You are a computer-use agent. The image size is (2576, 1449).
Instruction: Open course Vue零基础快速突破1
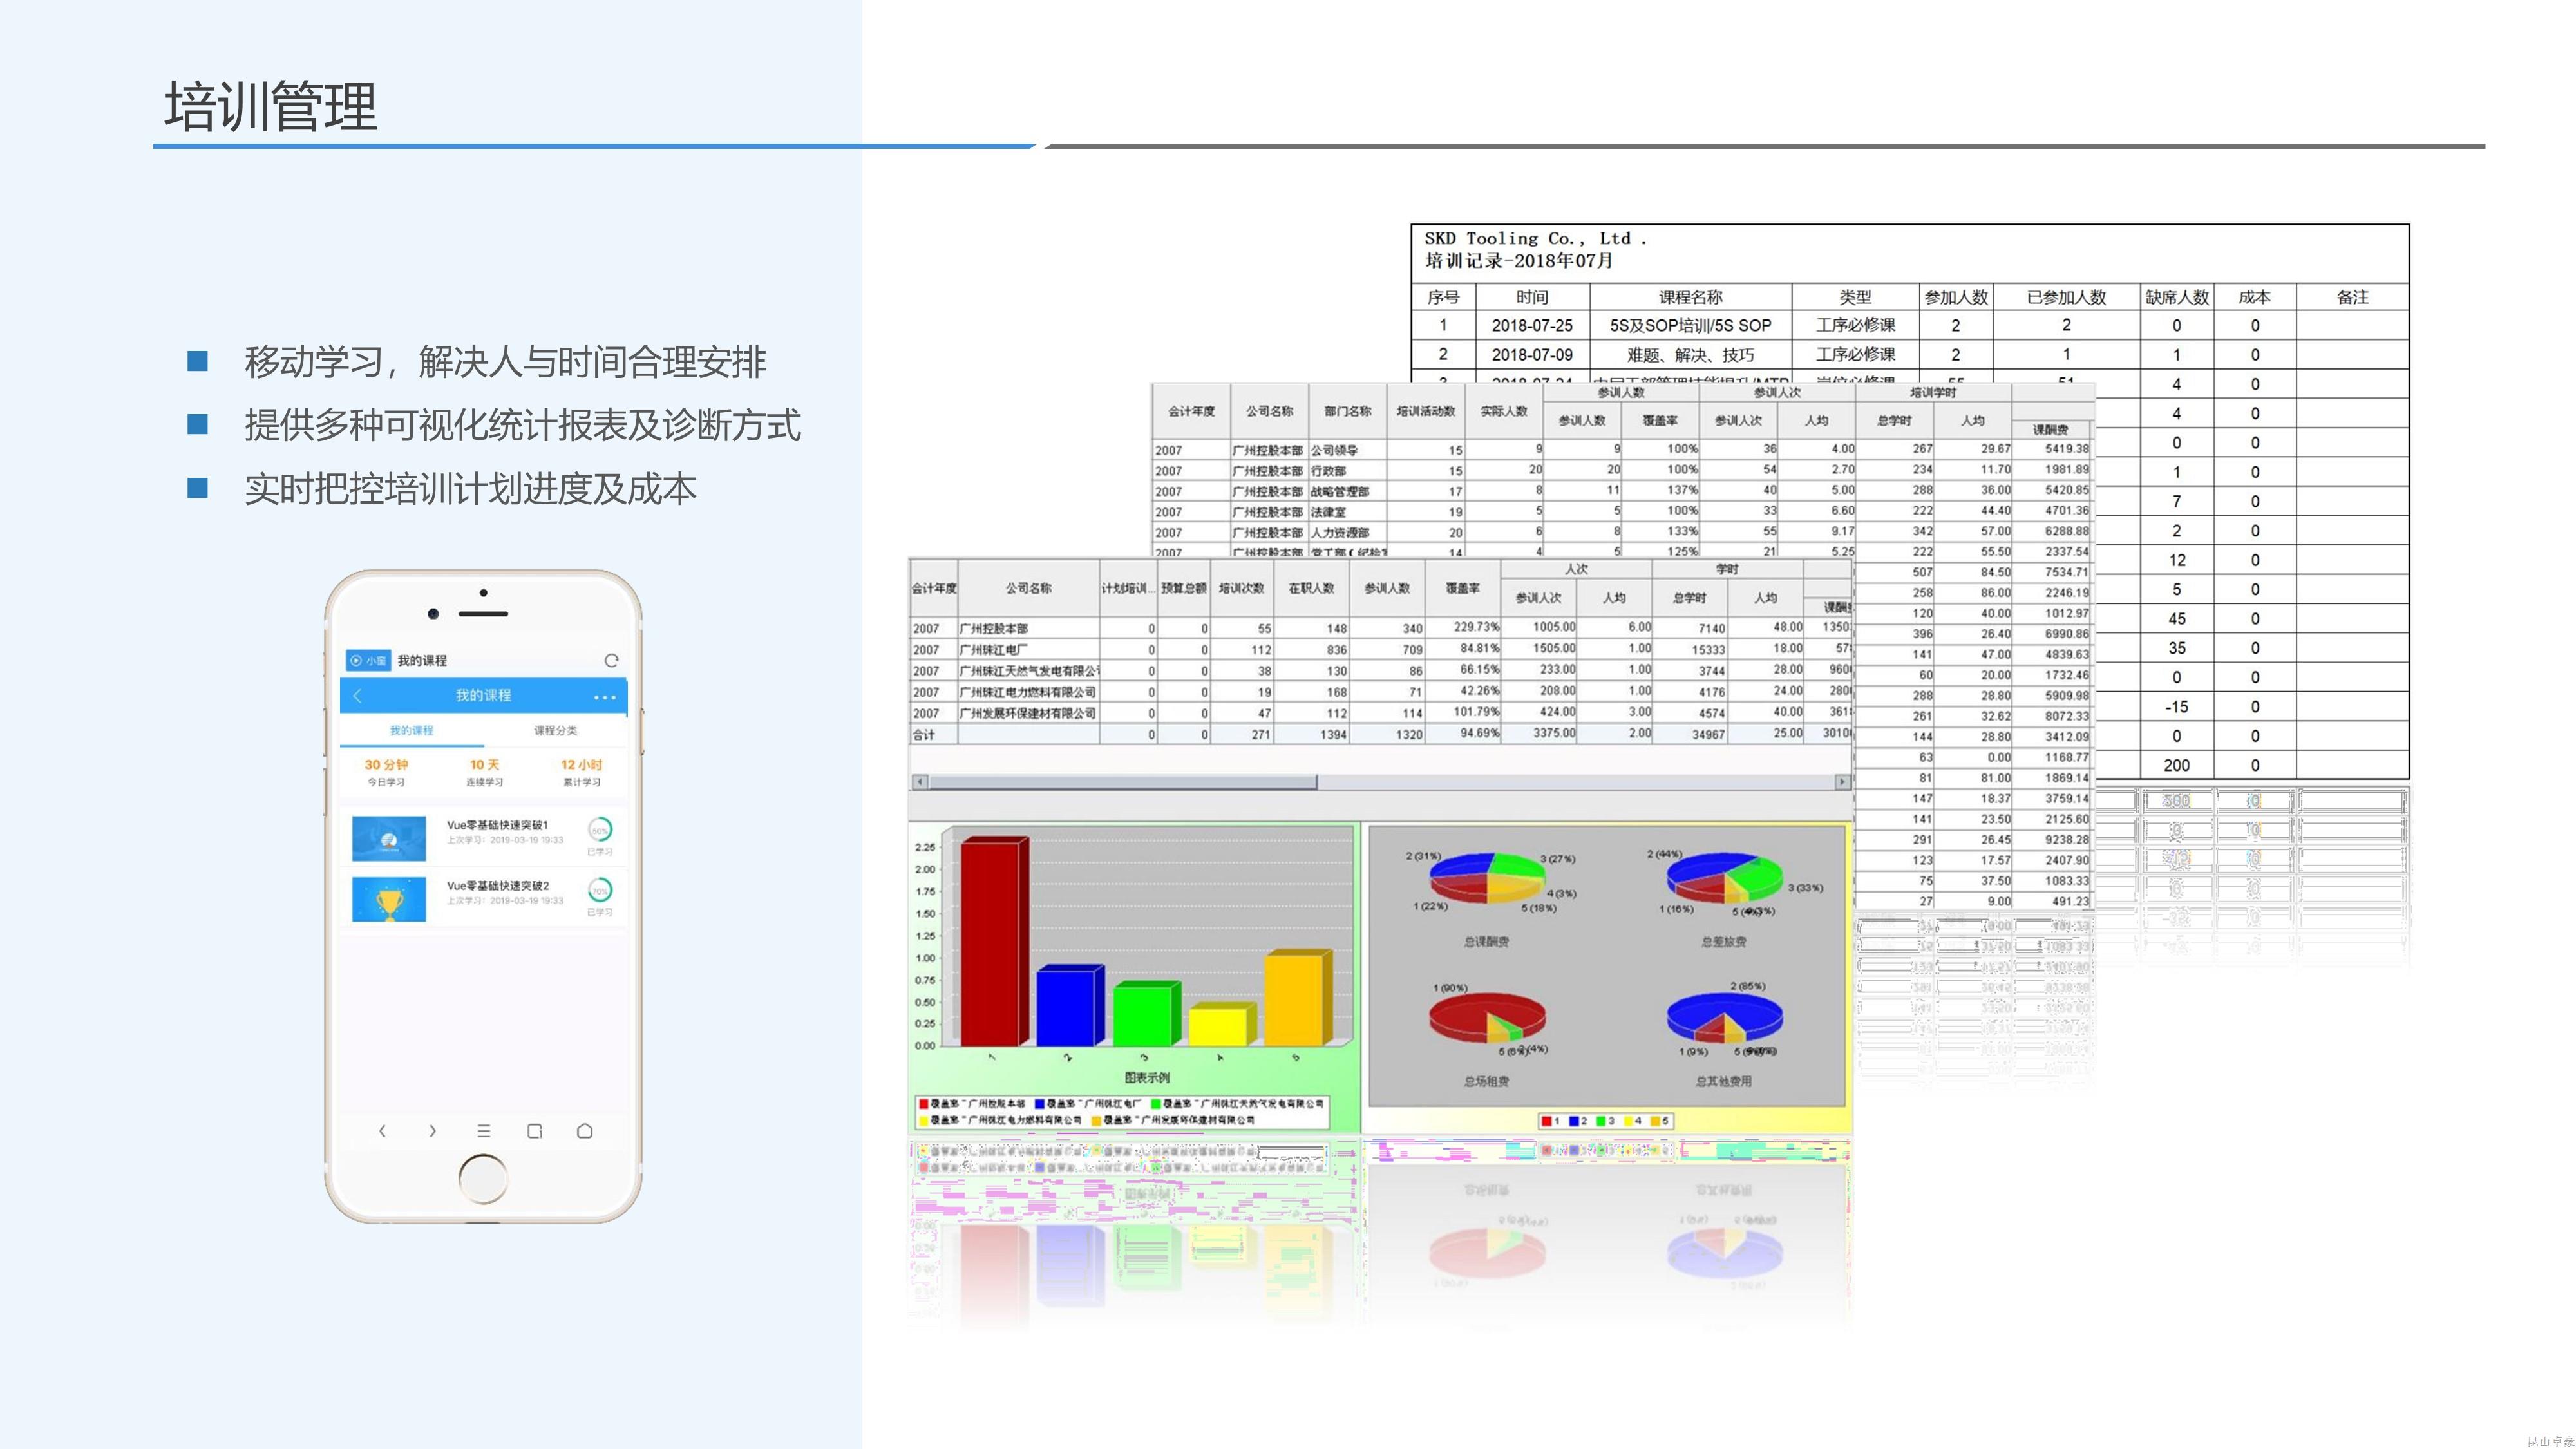pos(497,825)
